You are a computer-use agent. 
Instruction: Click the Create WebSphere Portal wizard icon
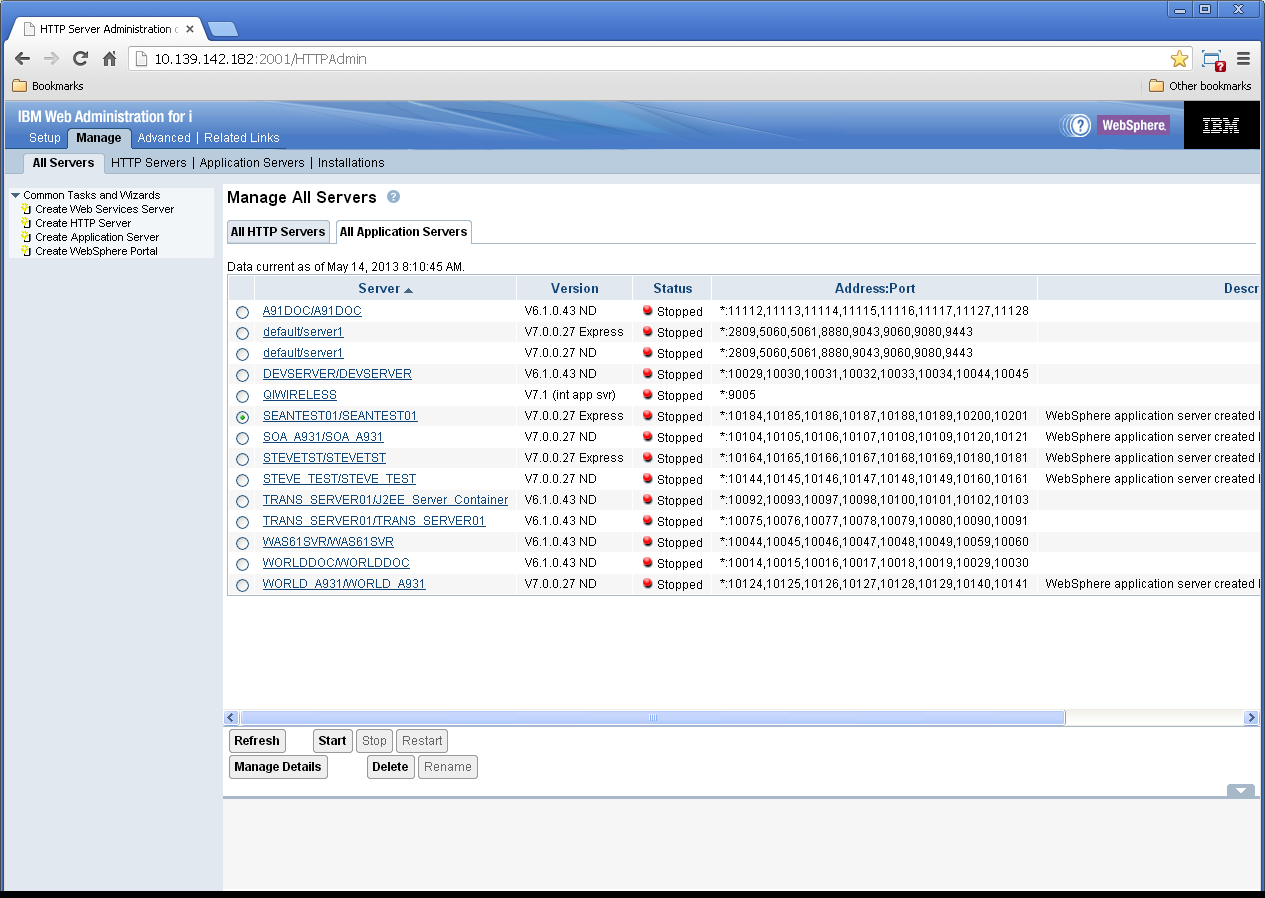click(27, 251)
